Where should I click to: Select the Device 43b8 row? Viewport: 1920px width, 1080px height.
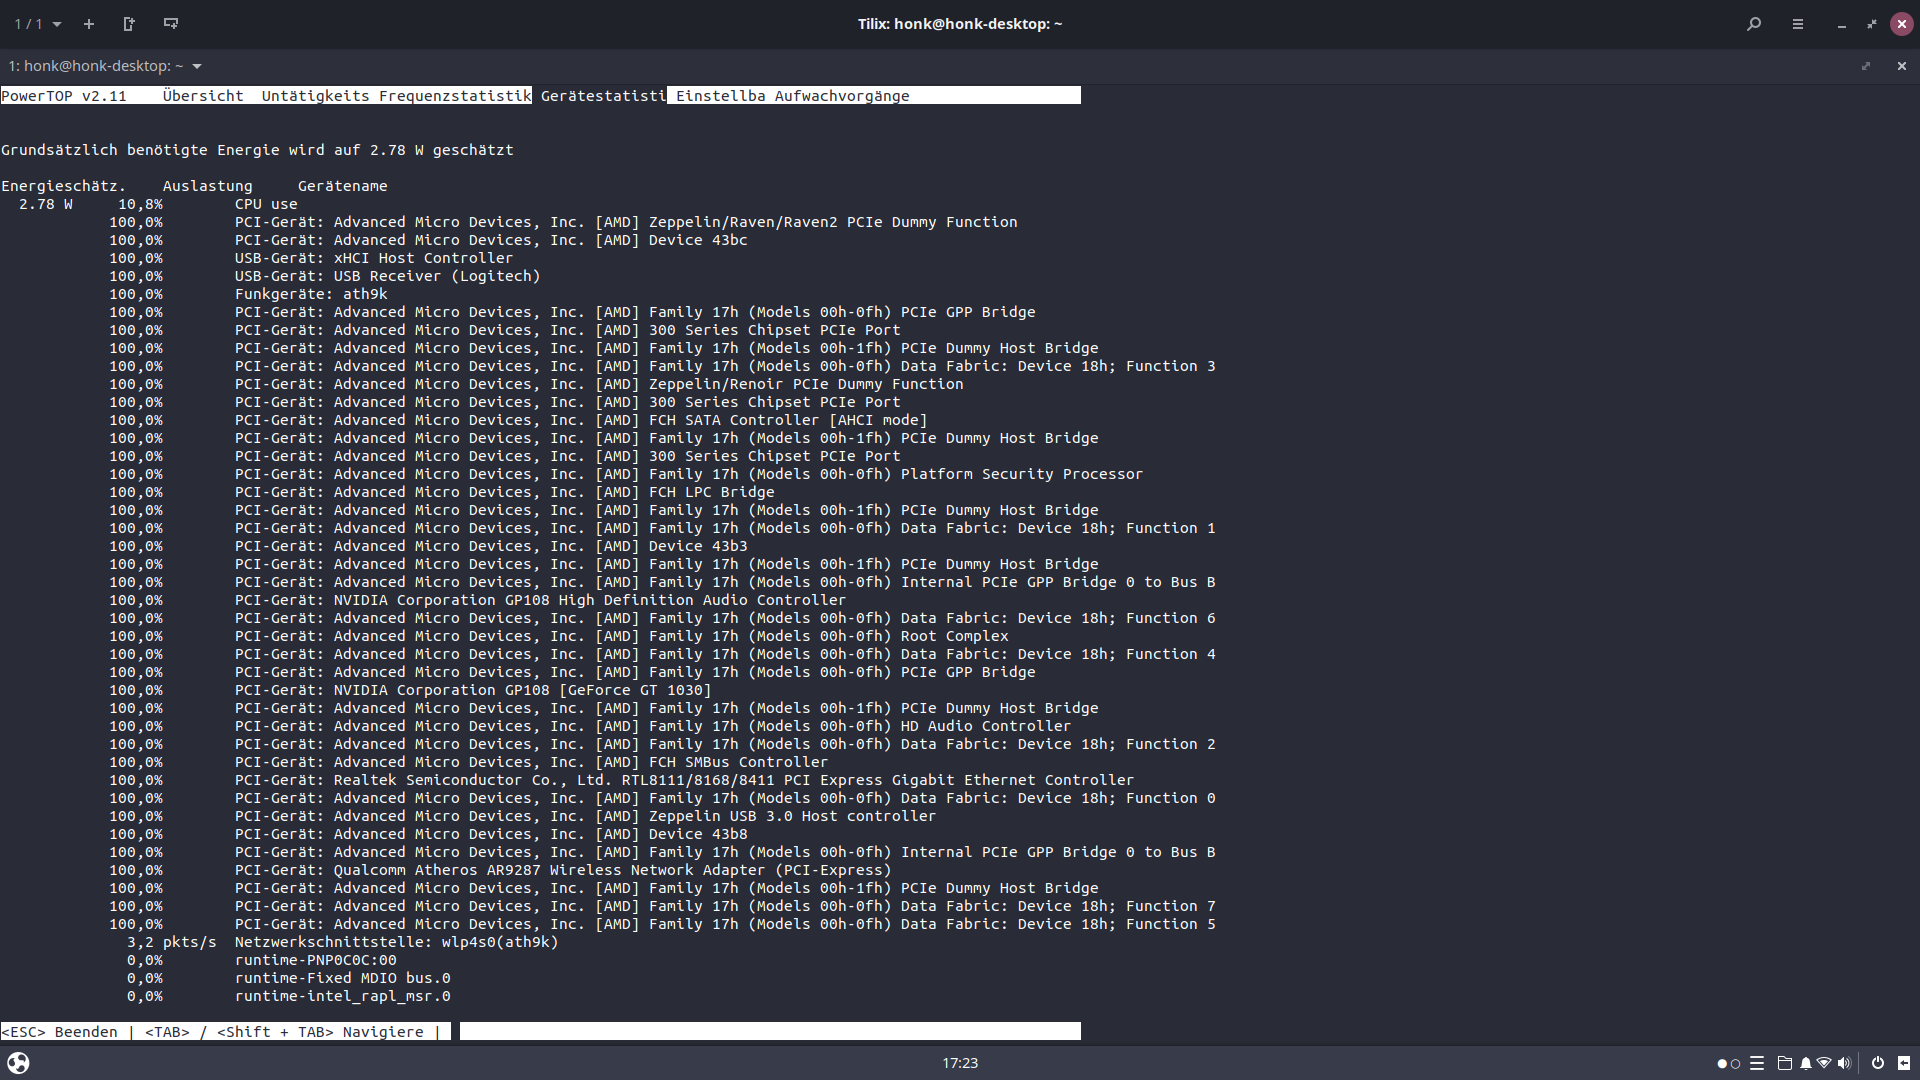coord(428,834)
